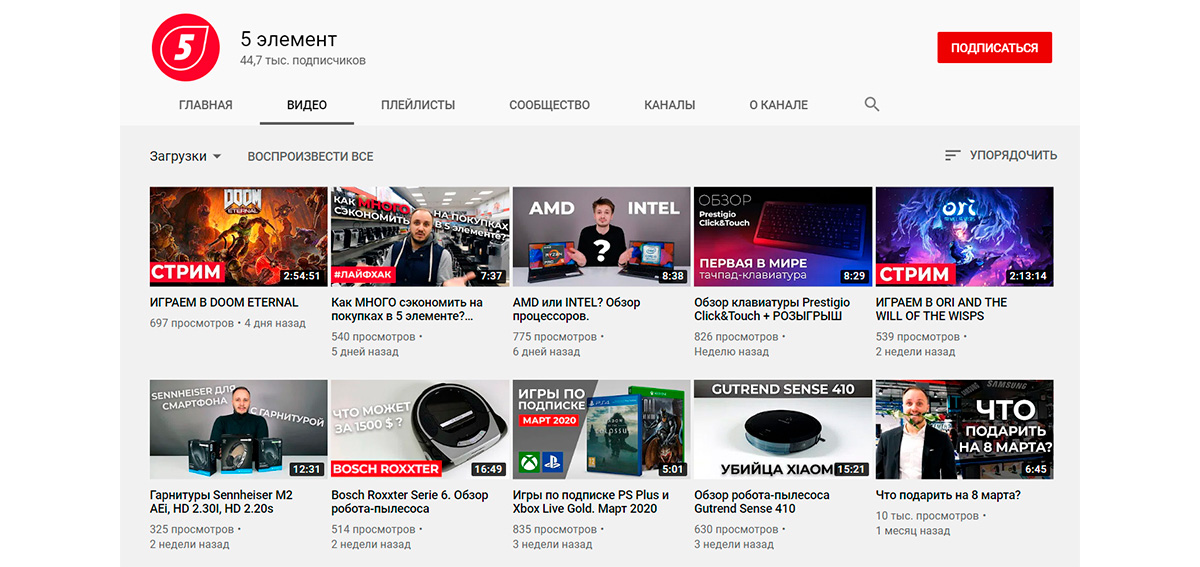
Task: Click the 514 просмотров view count
Action: [x=373, y=530]
